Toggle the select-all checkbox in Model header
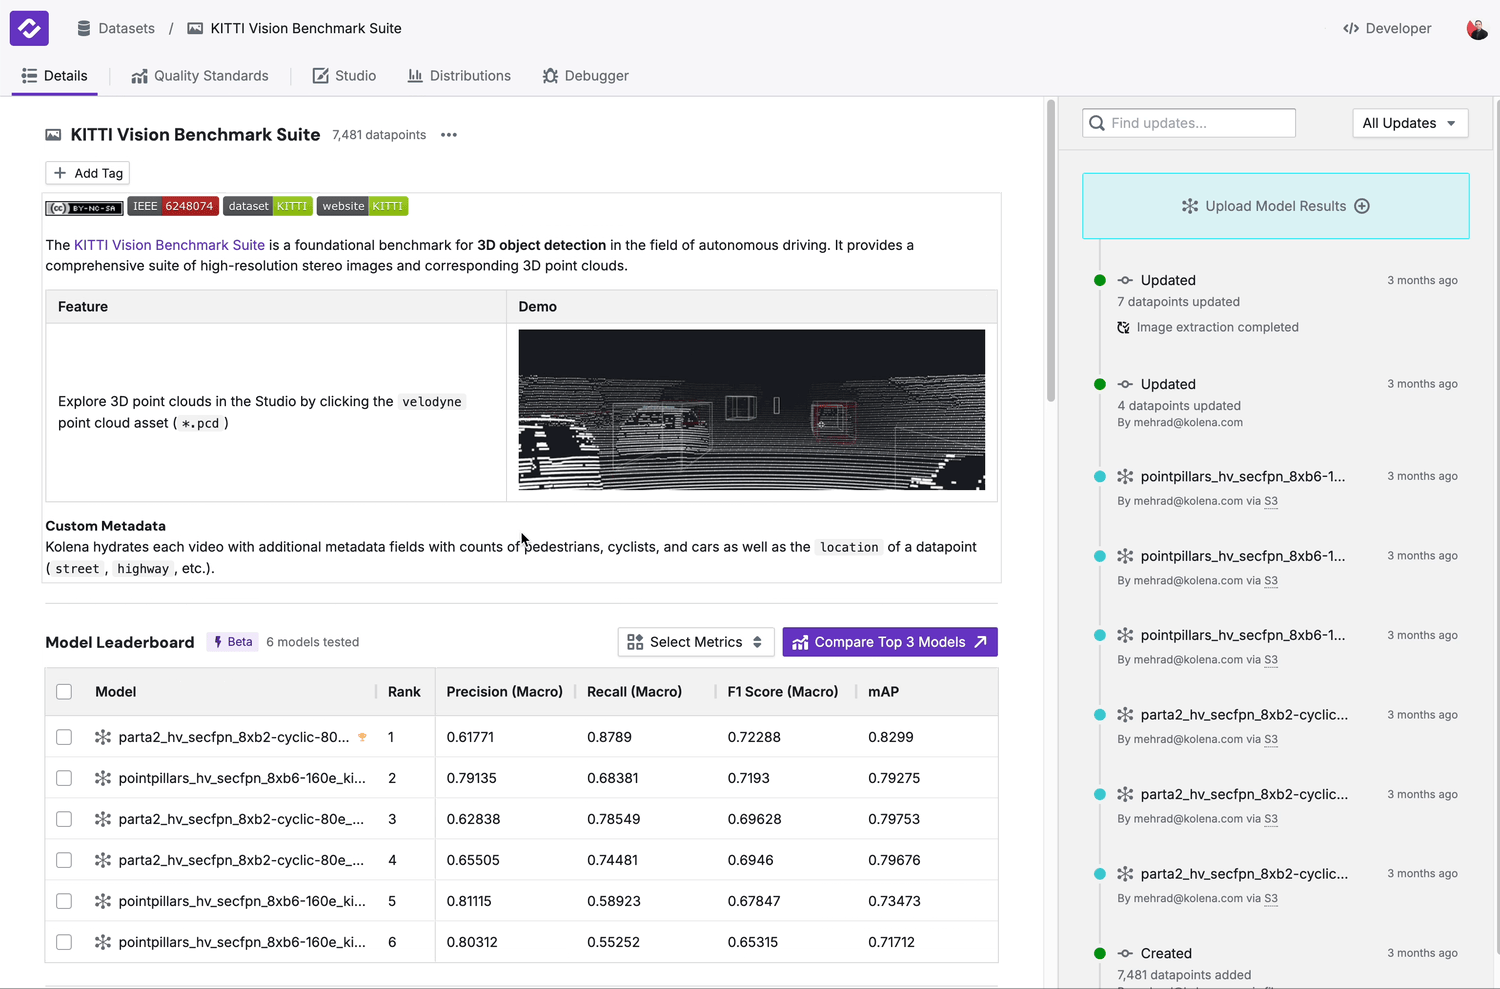 point(64,692)
